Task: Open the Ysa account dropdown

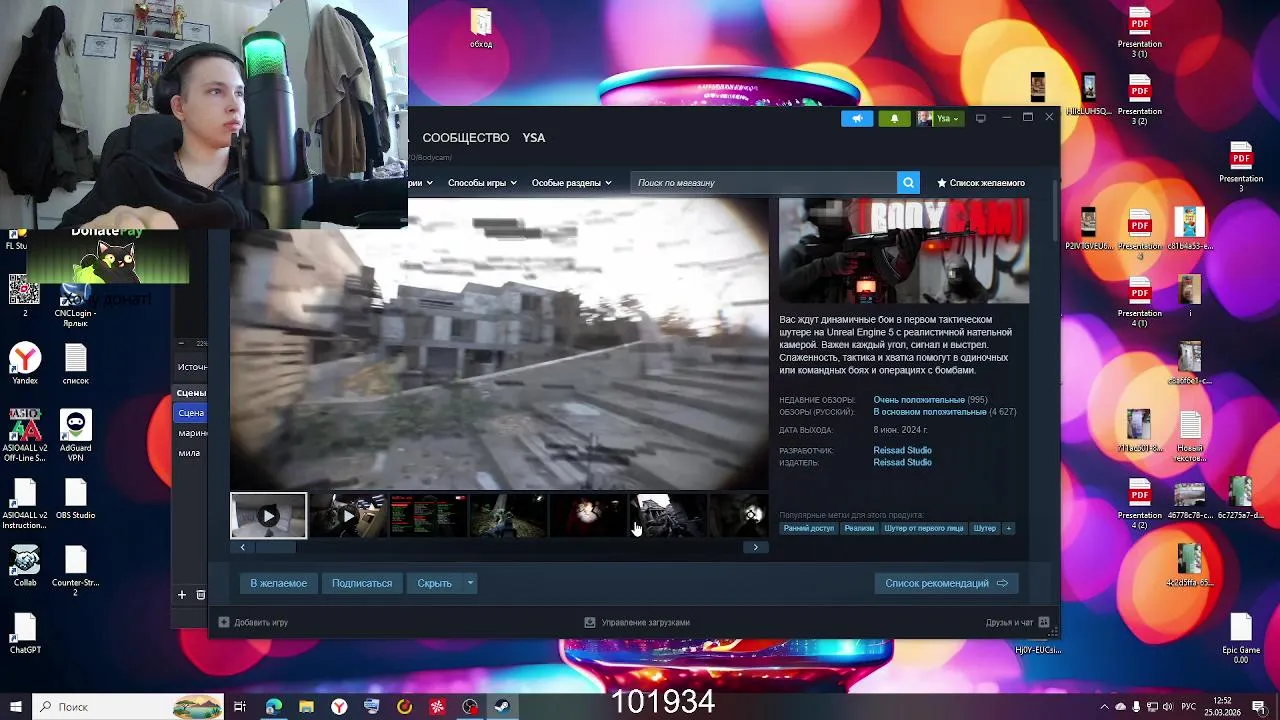Action: 939,118
